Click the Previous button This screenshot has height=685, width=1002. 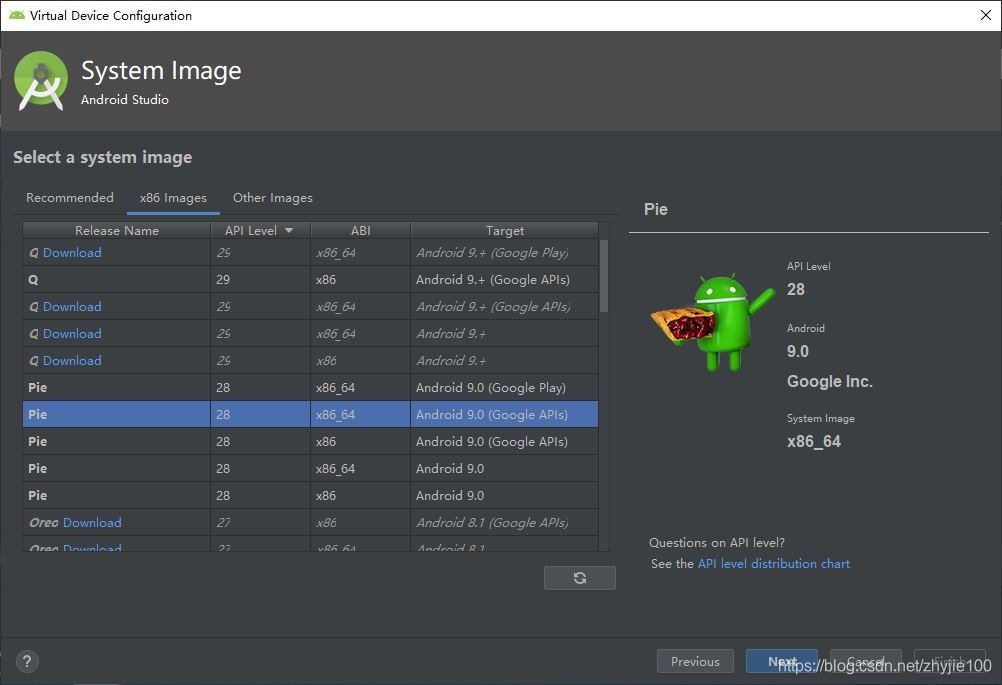695,661
